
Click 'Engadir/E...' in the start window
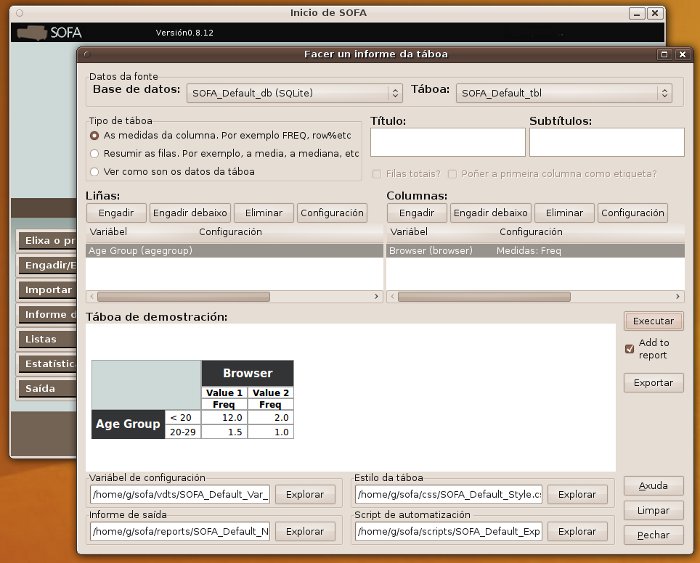point(48,265)
